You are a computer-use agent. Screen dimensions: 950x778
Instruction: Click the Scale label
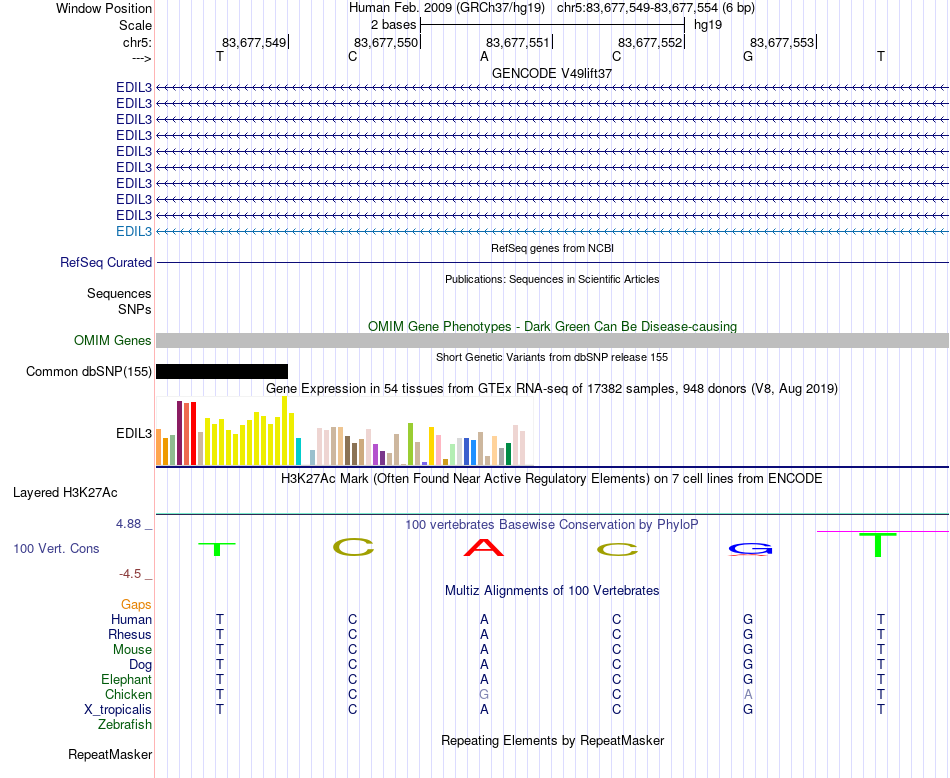coord(135,25)
